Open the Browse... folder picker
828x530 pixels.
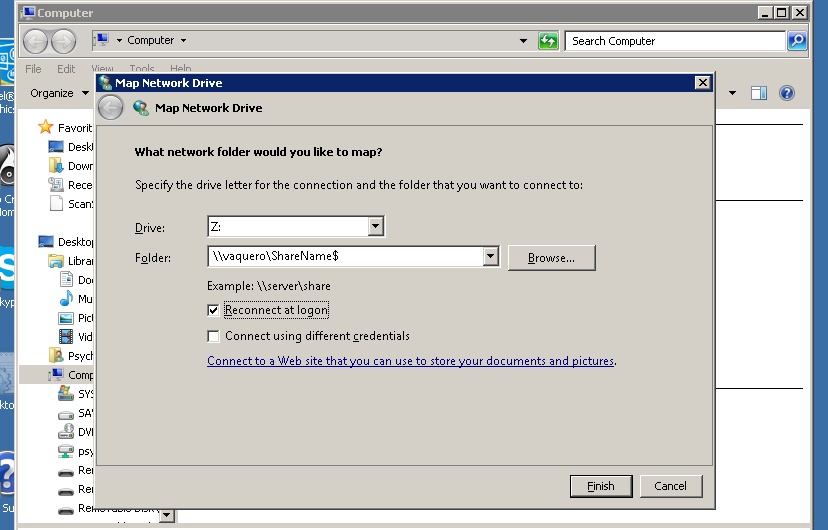551,258
